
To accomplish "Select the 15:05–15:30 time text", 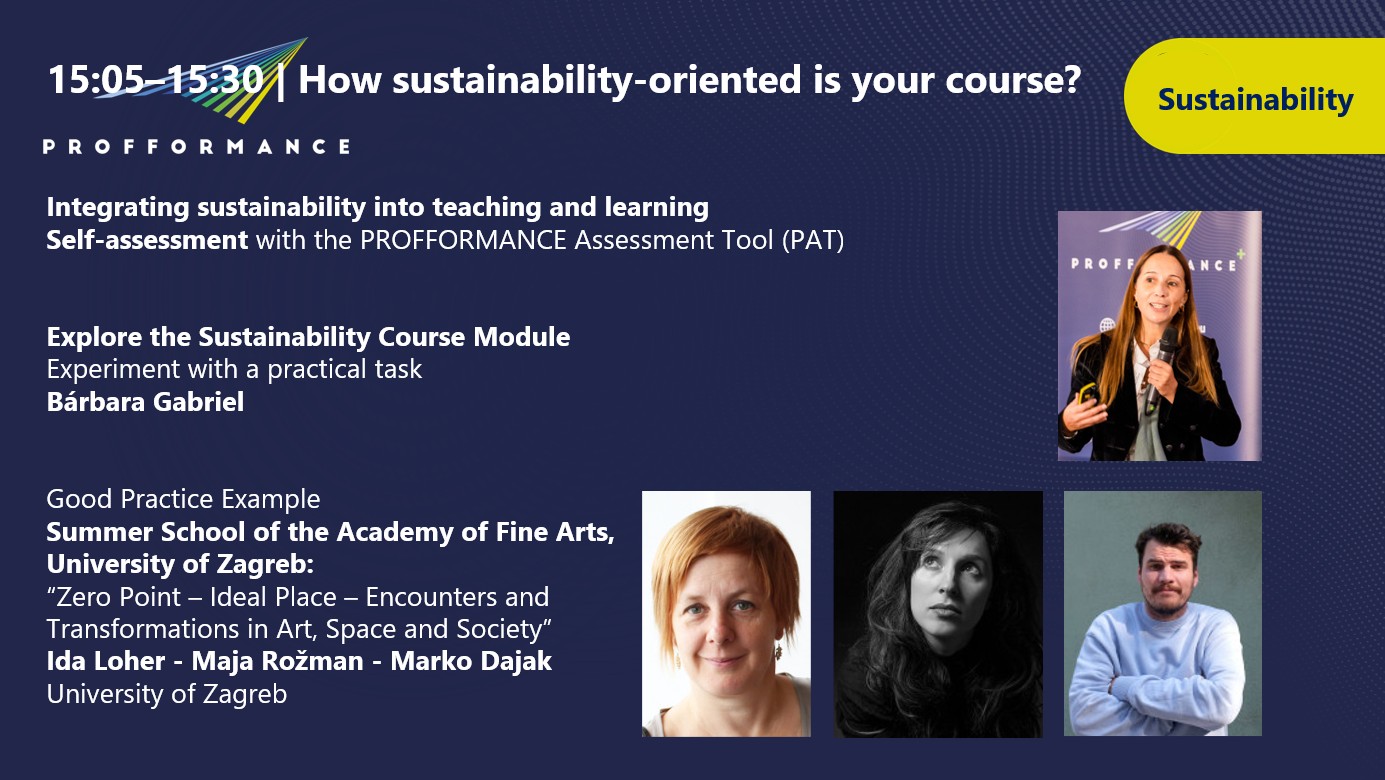I will (x=155, y=81).
